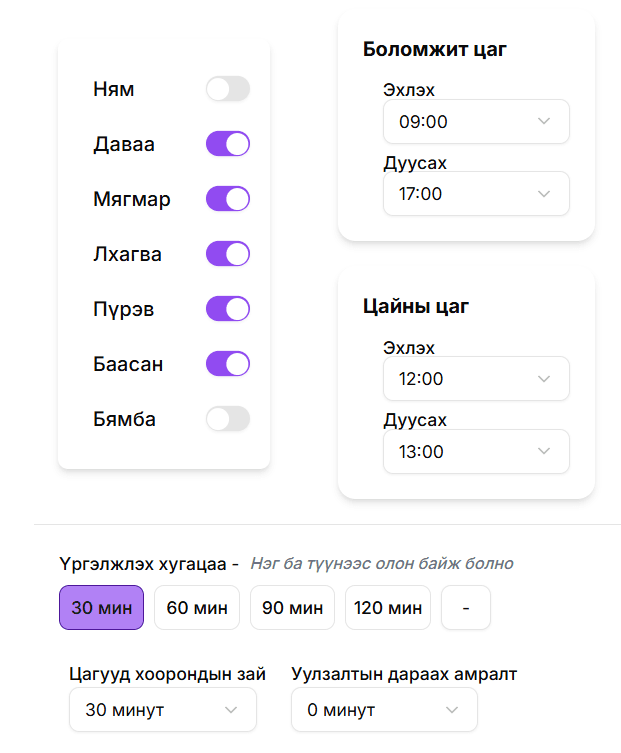The image size is (621, 753).
Task: Click the chevron in the 17:00 field
Action: 544,194
